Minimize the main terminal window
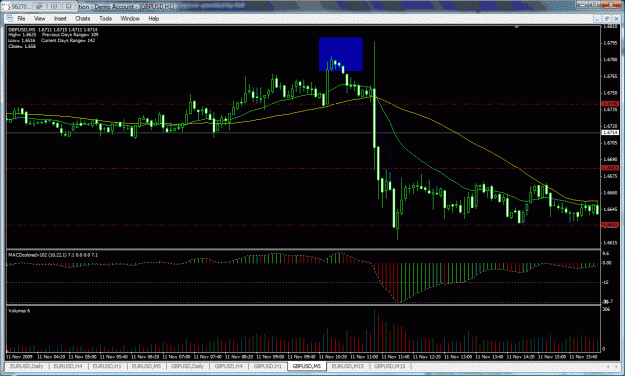625x376 pixels. 583,4
